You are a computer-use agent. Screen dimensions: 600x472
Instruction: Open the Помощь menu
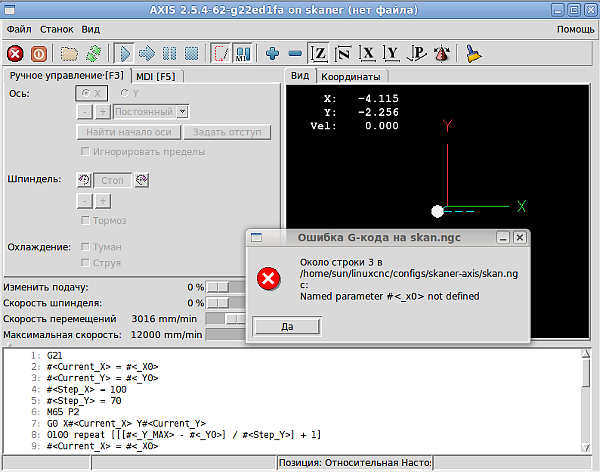(576, 29)
